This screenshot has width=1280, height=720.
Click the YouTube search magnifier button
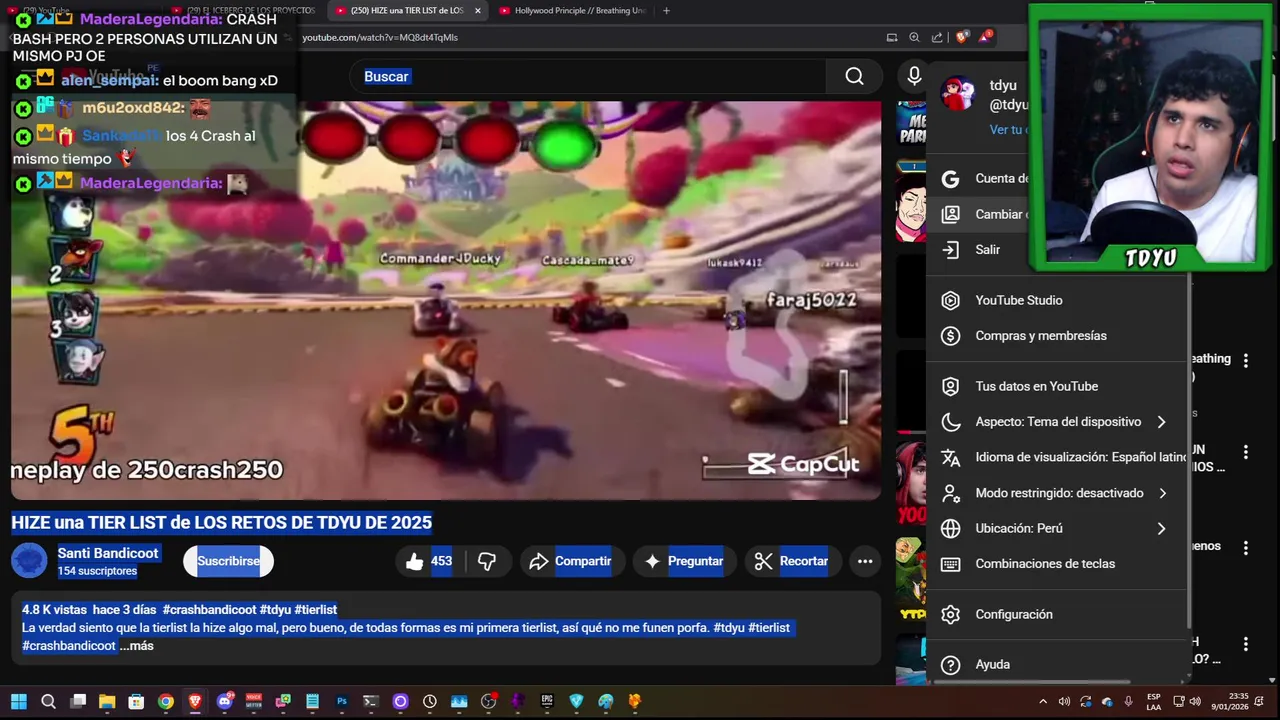[x=854, y=77]
